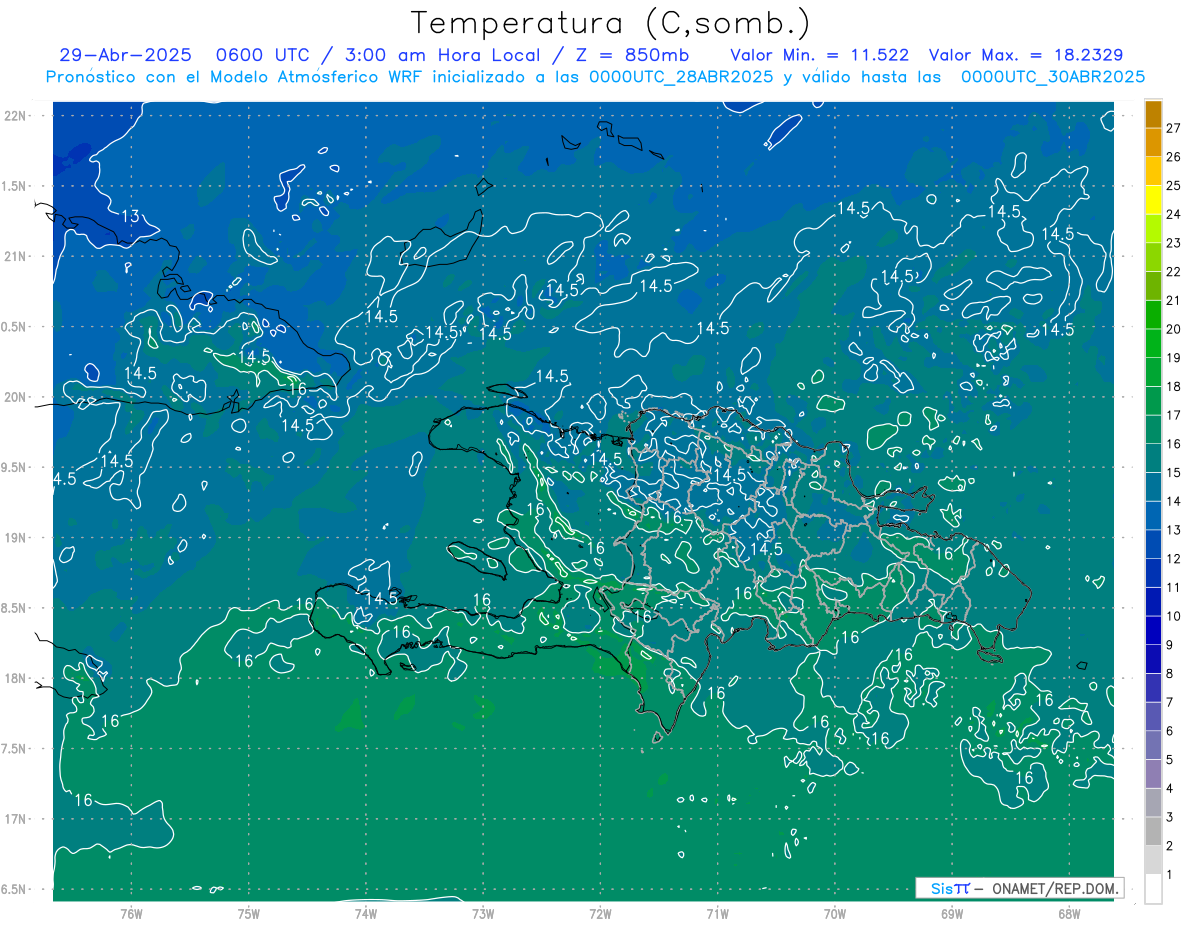Click the blue swatch between 12 and 13
The height and width of the screenshot is (927, 1200).
(x=1154, y=544)
